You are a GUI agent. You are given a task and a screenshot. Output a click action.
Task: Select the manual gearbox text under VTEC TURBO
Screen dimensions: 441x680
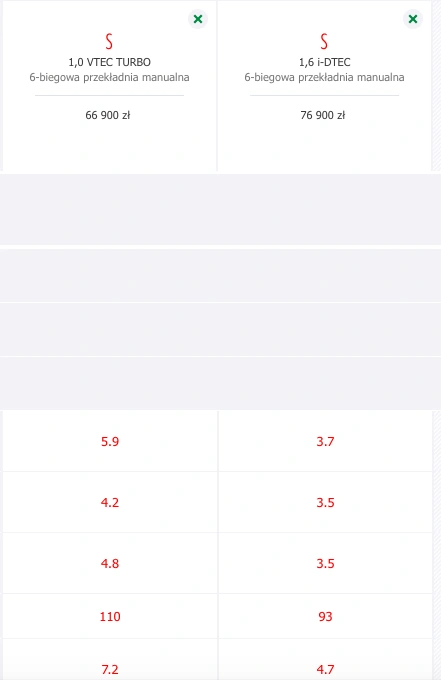coord(109,78)
